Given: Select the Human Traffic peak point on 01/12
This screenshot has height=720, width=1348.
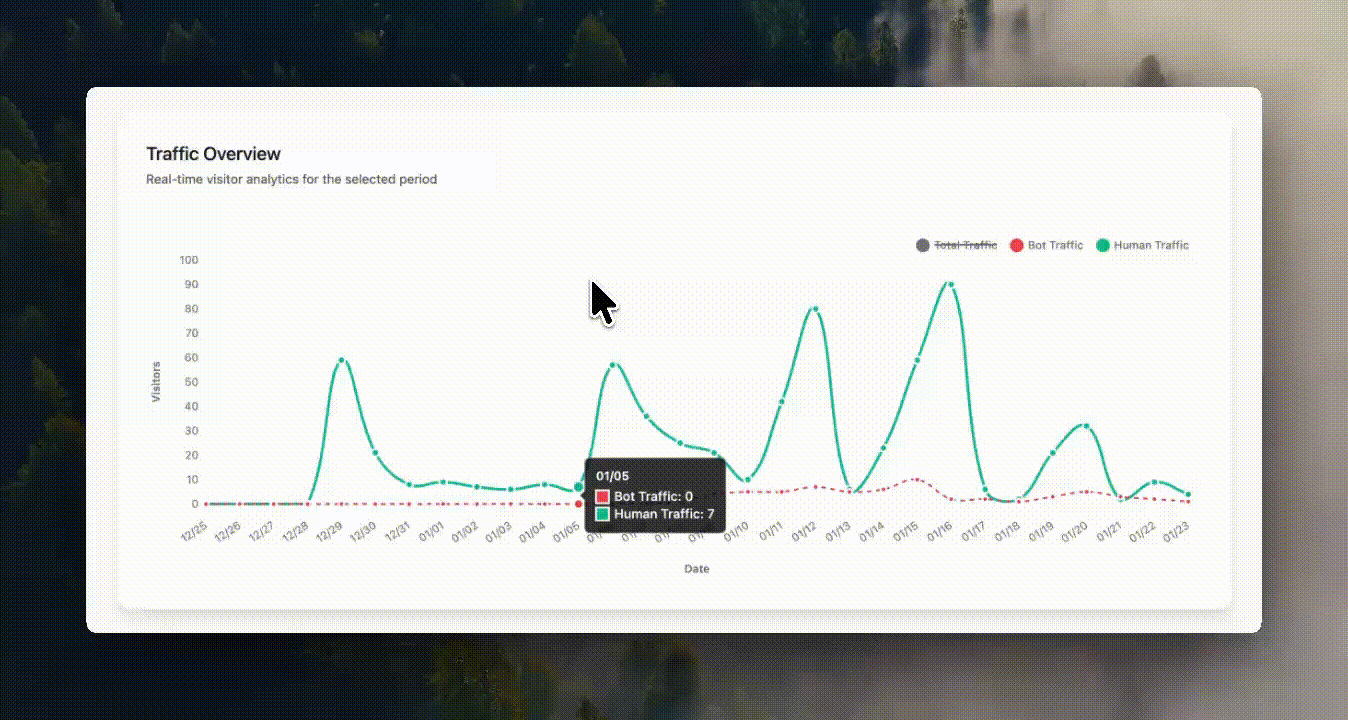Looking at the screenshot, I should [x=815, y=309].
